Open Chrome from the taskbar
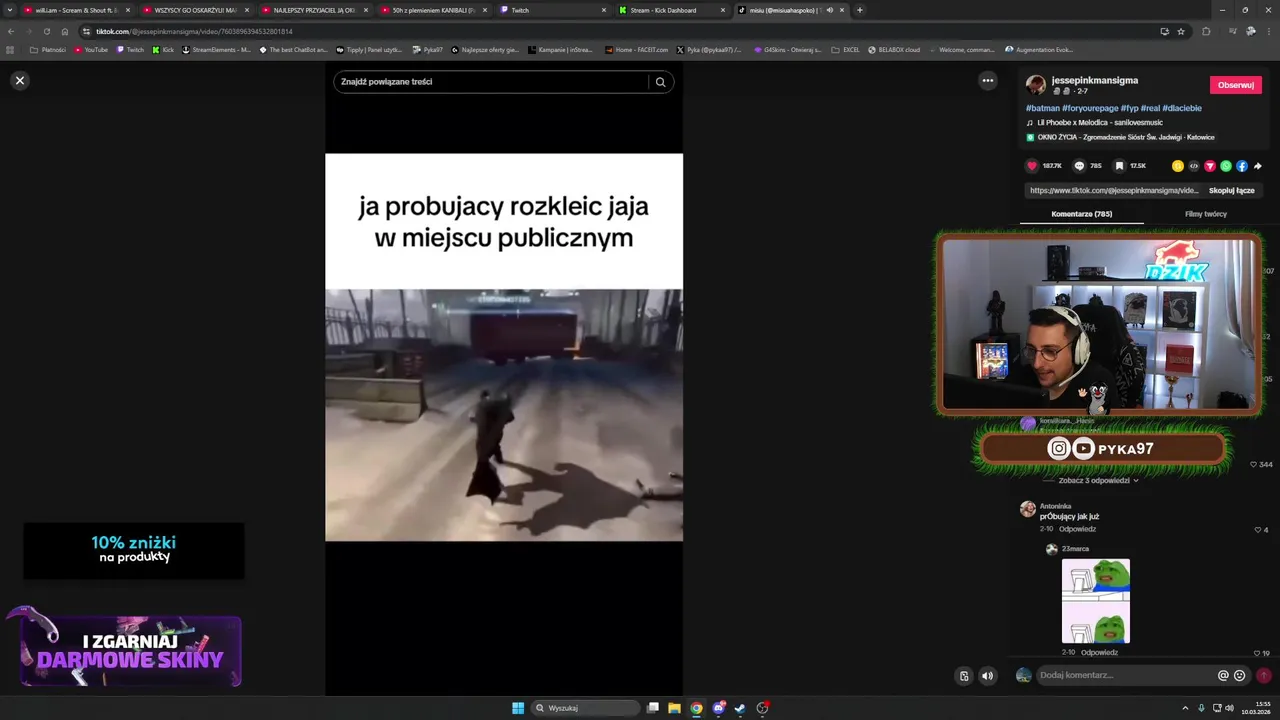 [x=696, y=708]
